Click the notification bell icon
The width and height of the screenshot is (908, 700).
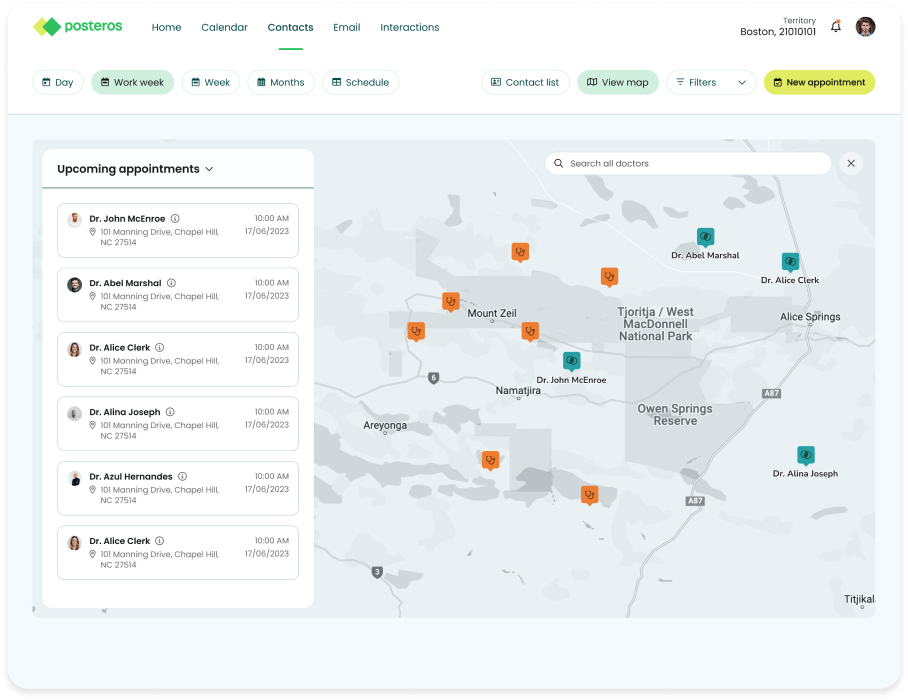point(836,27)
